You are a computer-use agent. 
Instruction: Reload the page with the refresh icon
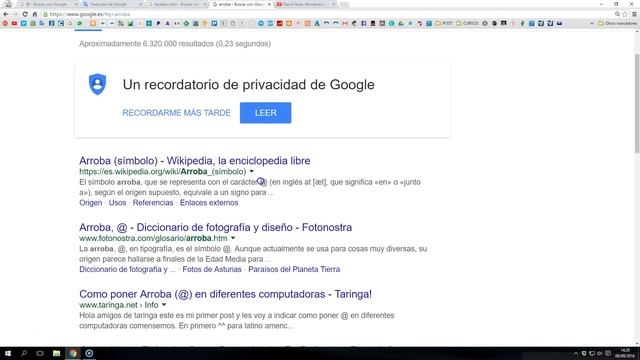[x=25, y=14]
